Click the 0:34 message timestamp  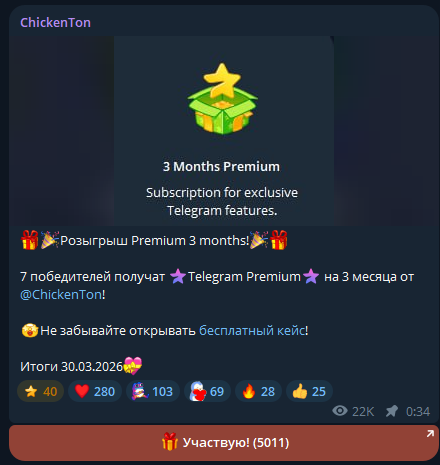pyautogui.click(x=418, y=412)
